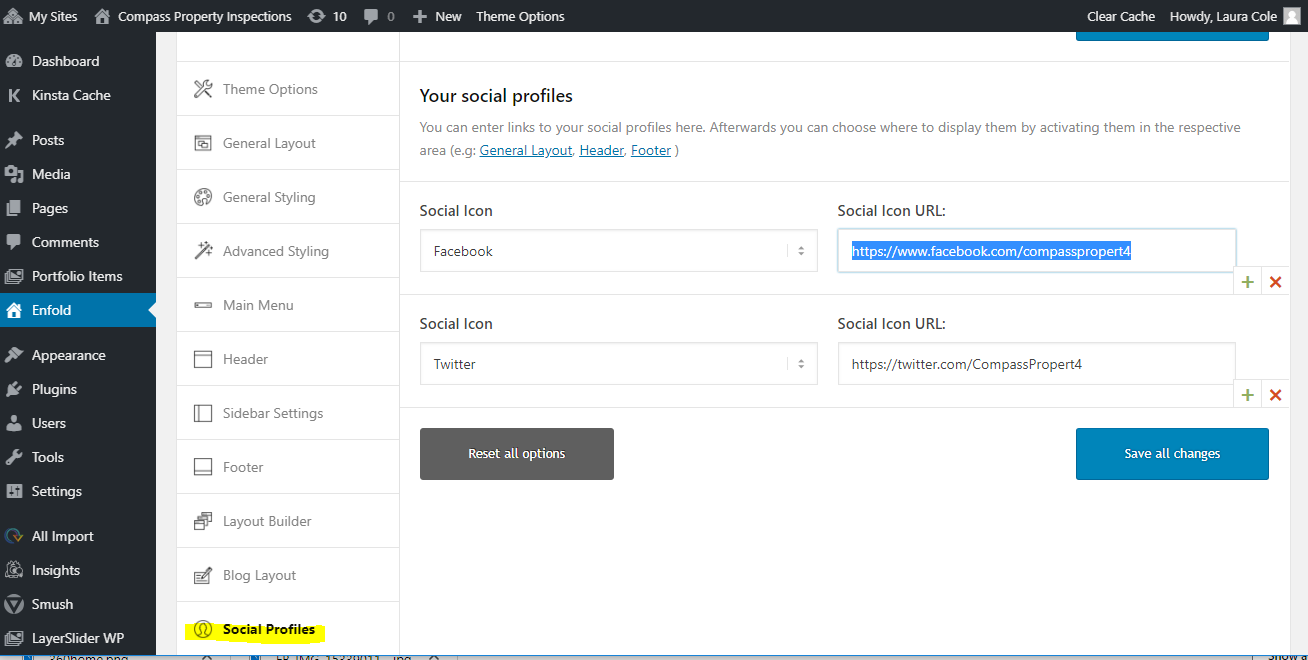Select the Social Profiles tab
The height and width of the screenshot is (660, 1308).
288,629
